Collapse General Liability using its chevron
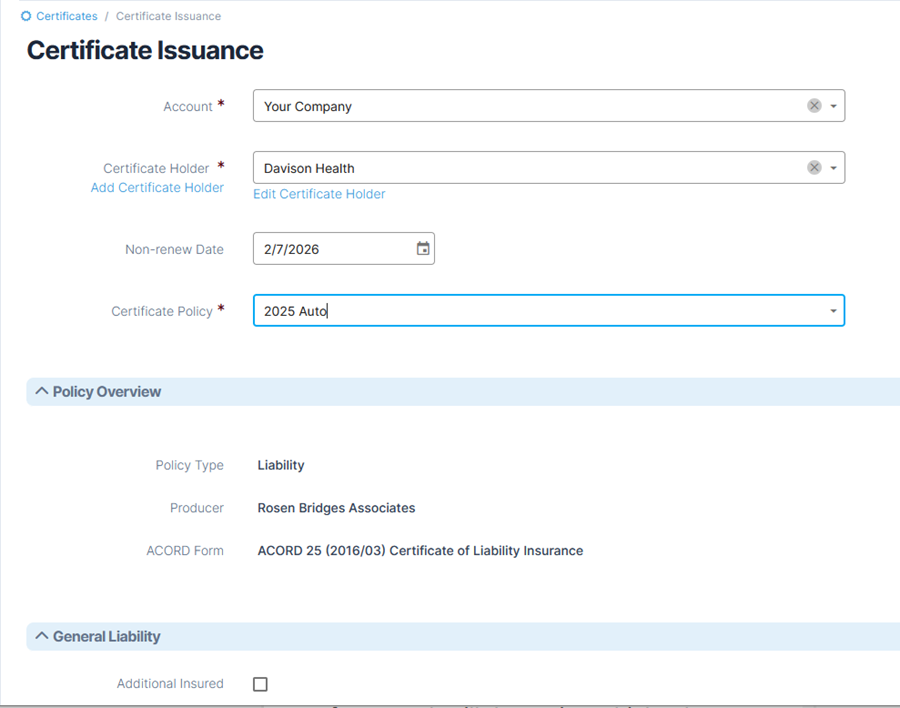900x708 pixels. 41,636
